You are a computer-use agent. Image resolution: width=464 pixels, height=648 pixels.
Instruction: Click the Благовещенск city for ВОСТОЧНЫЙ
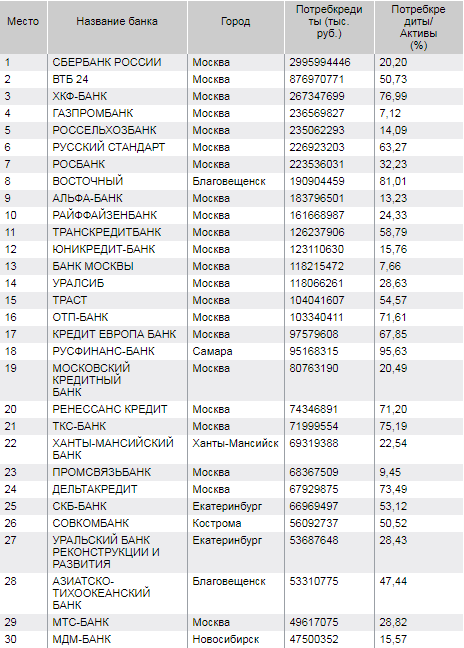[229, 181]
